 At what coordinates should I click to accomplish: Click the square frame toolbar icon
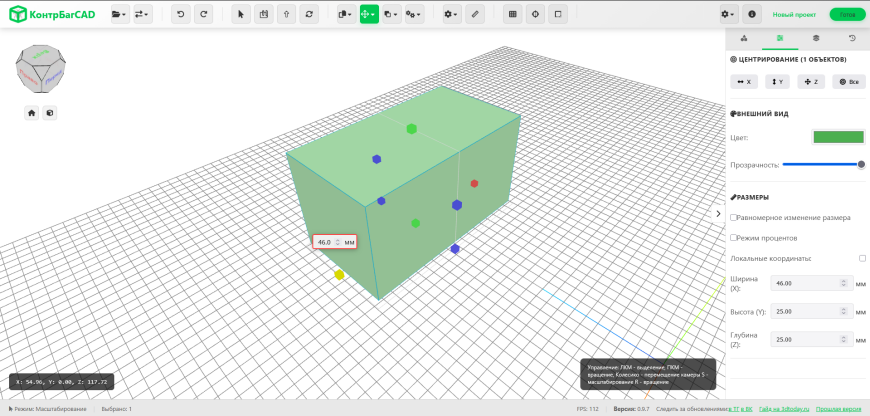(558, 14)
